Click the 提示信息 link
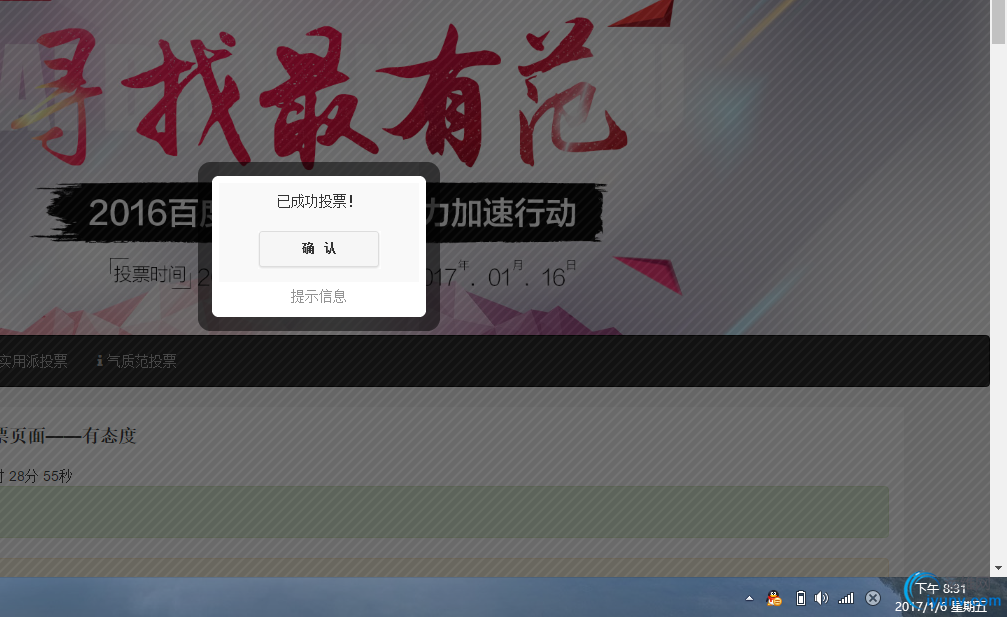Image resolution: width=1007 pixels, height=617 pixels. tap(318, 296)
